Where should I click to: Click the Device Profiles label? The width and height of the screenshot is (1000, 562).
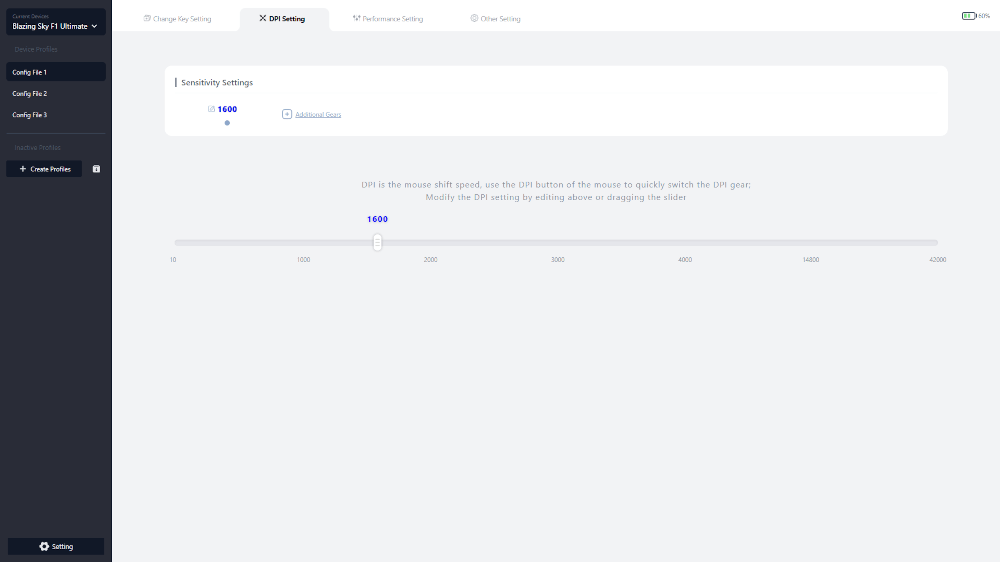[x=36, y=49]
